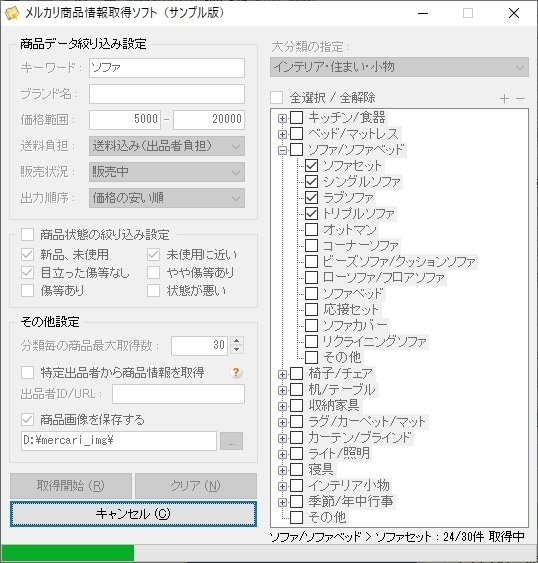Check the リクライニングソファ checkbox
This screenshot has height=563, width=538.
tap(311, 341)
